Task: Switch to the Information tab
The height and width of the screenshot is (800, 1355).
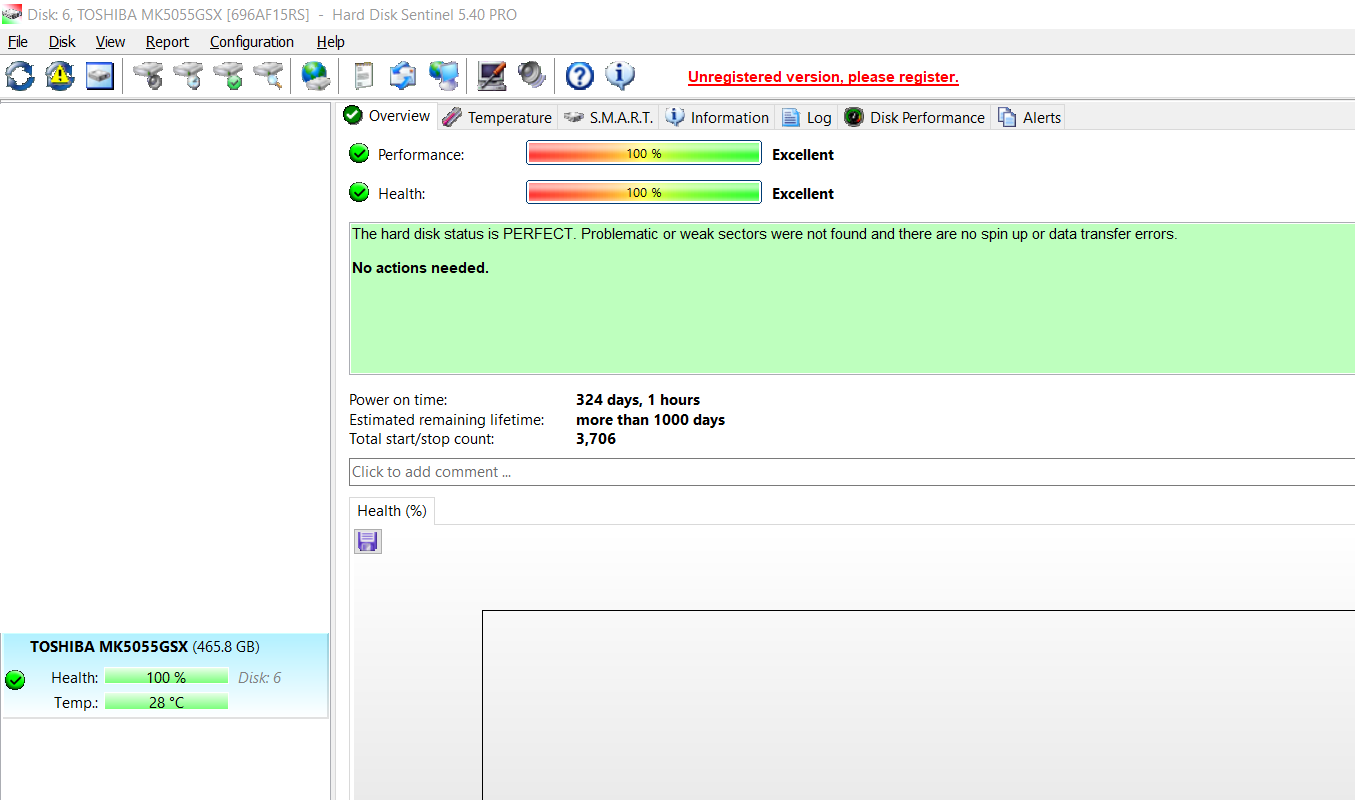Action: point(717,117)
